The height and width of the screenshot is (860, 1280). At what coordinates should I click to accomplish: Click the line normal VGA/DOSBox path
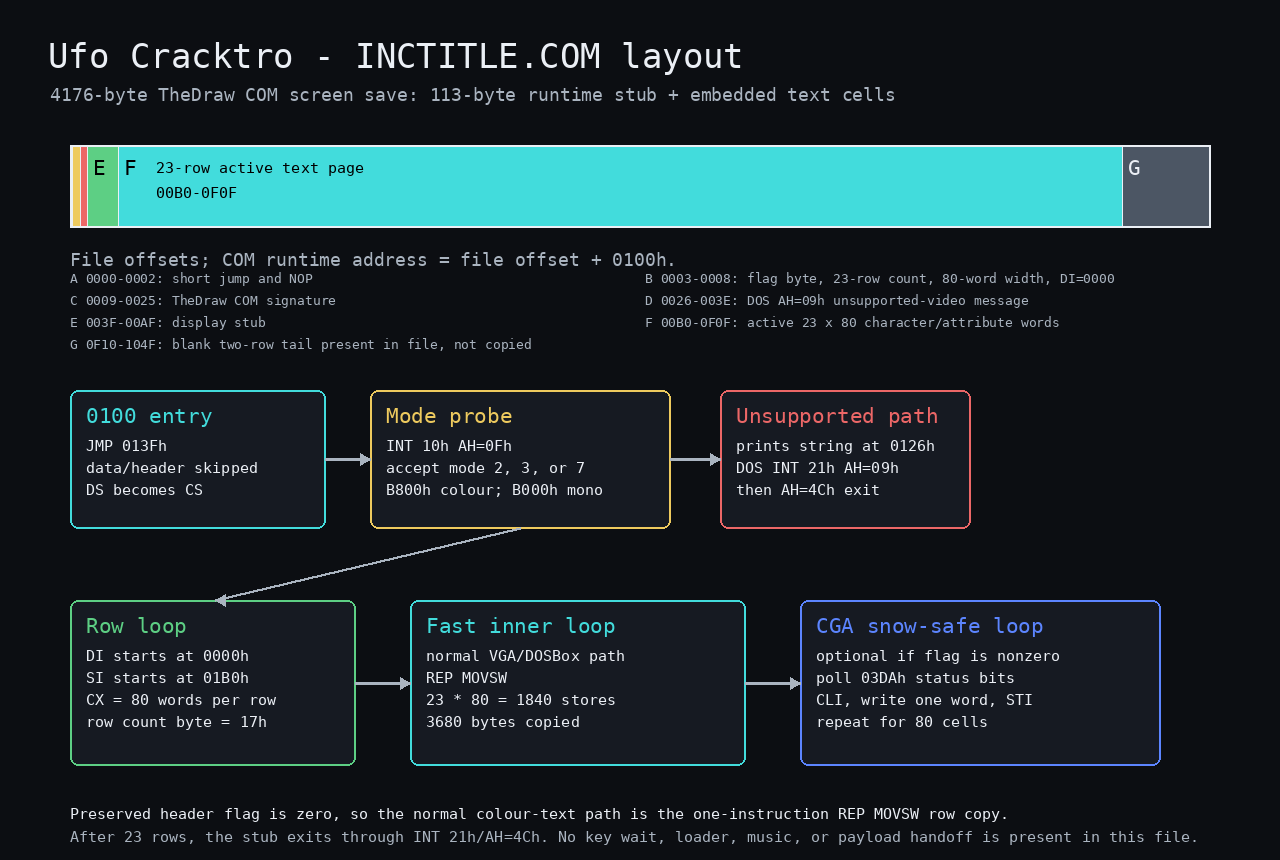tap(525, 656)
